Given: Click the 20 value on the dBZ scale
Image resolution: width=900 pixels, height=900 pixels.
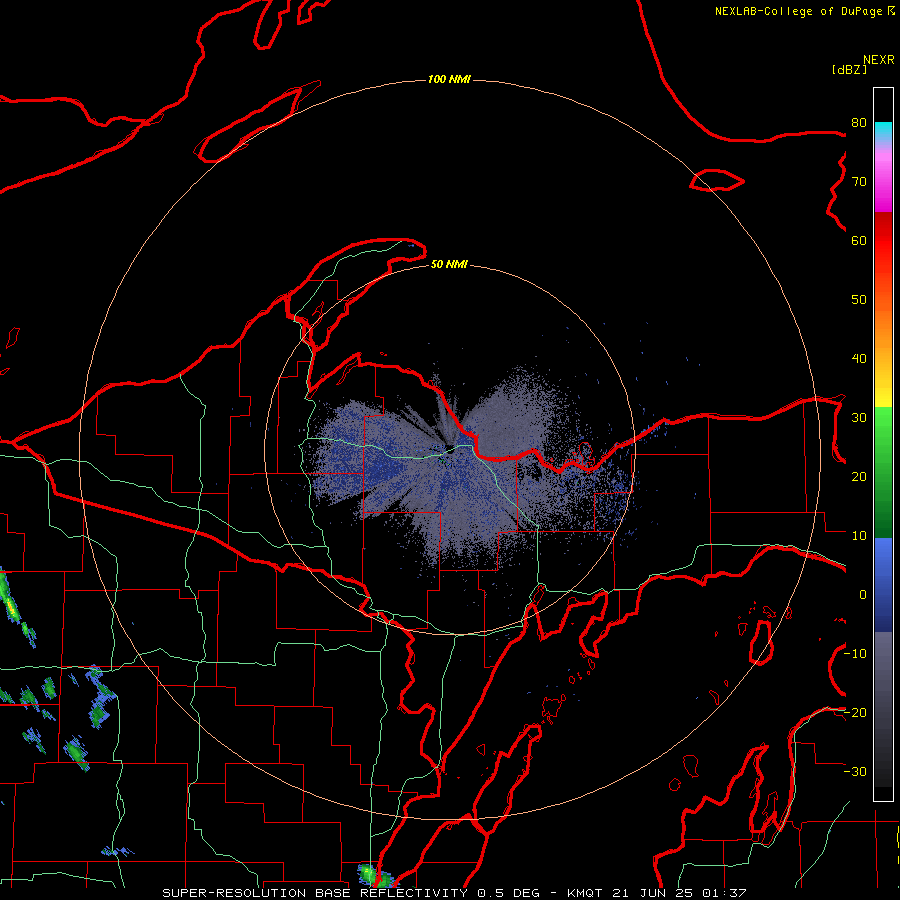Looking at the screenshot, I should coord(859,477).
